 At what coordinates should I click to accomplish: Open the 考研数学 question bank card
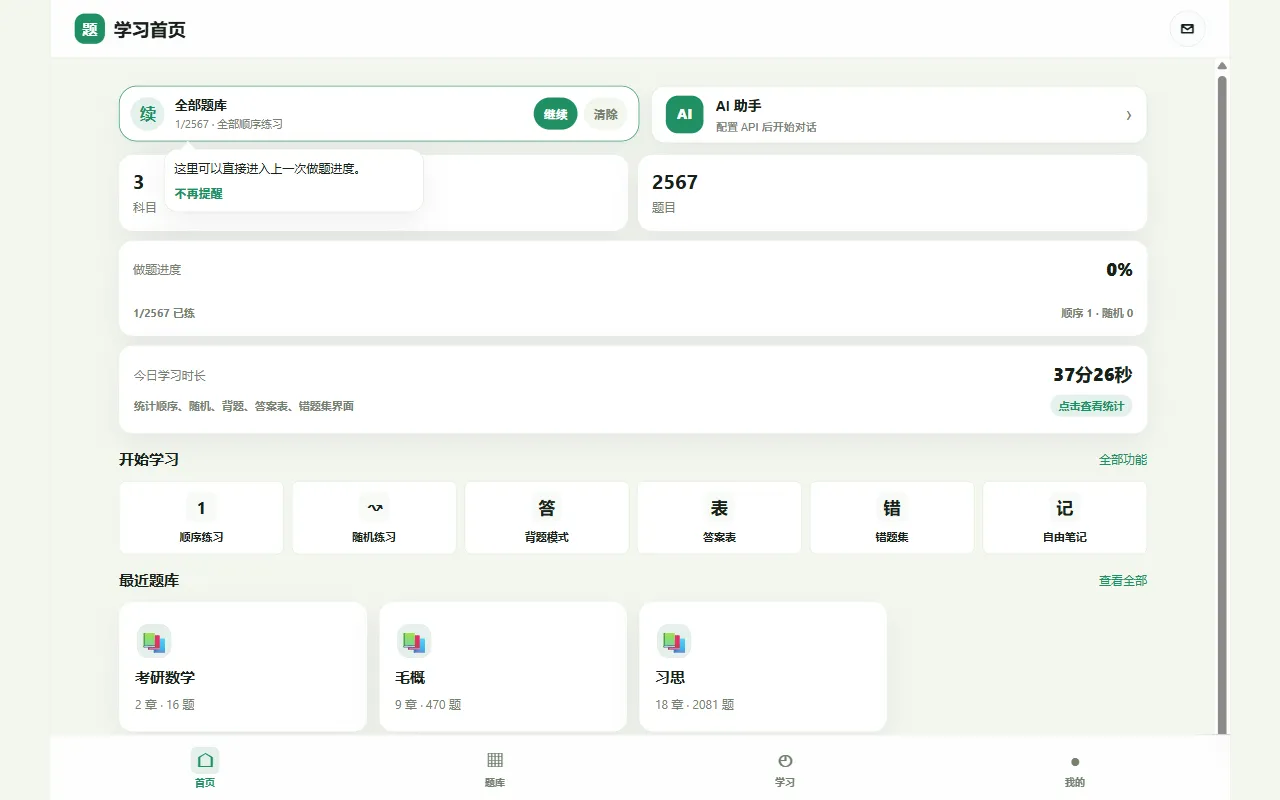pyautogui.click(x=243, y=666)
